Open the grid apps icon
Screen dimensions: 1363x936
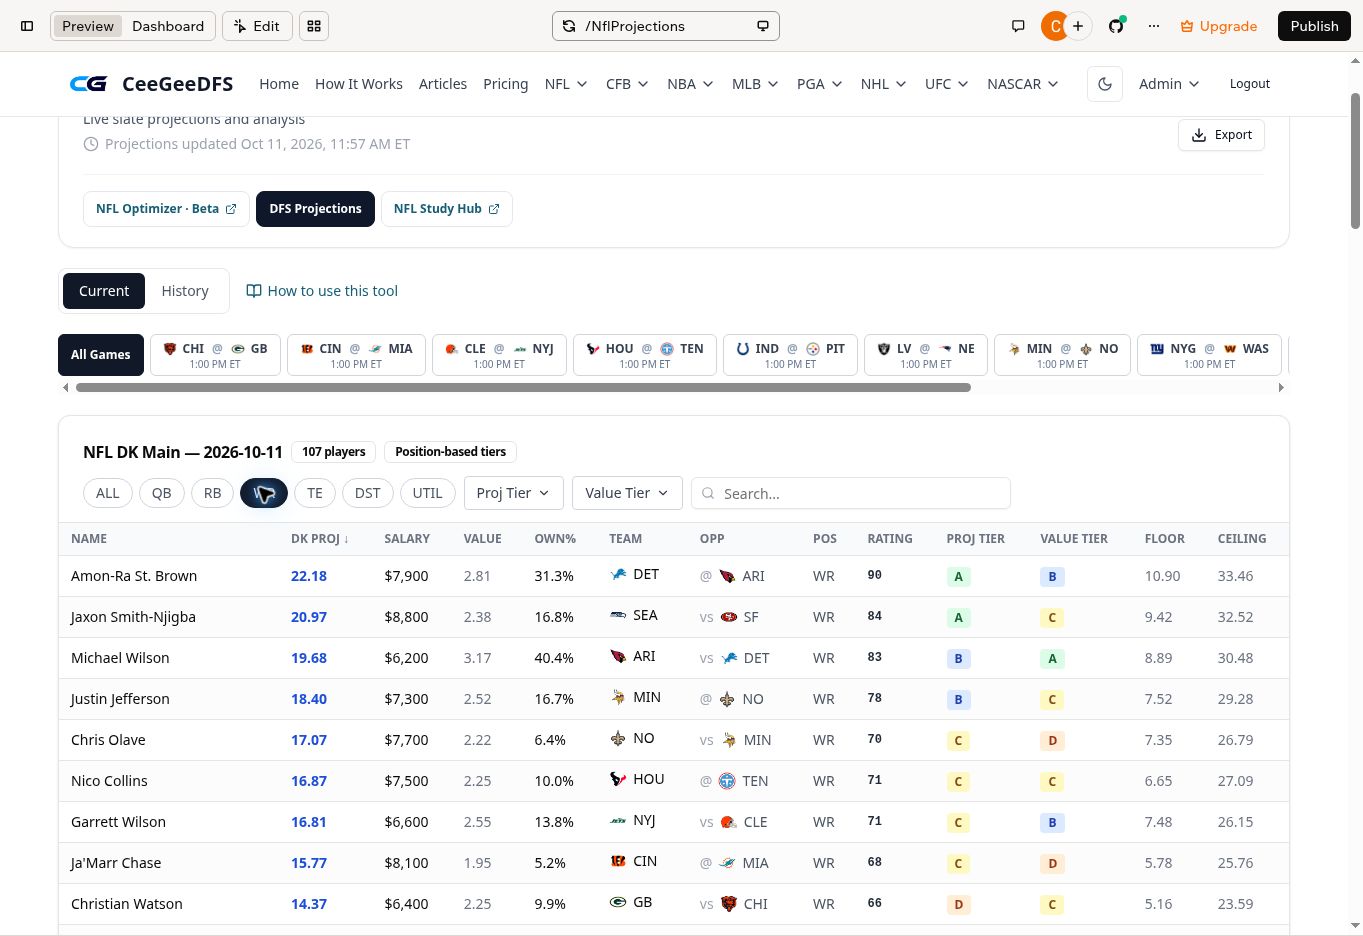[x=314, y=26]
